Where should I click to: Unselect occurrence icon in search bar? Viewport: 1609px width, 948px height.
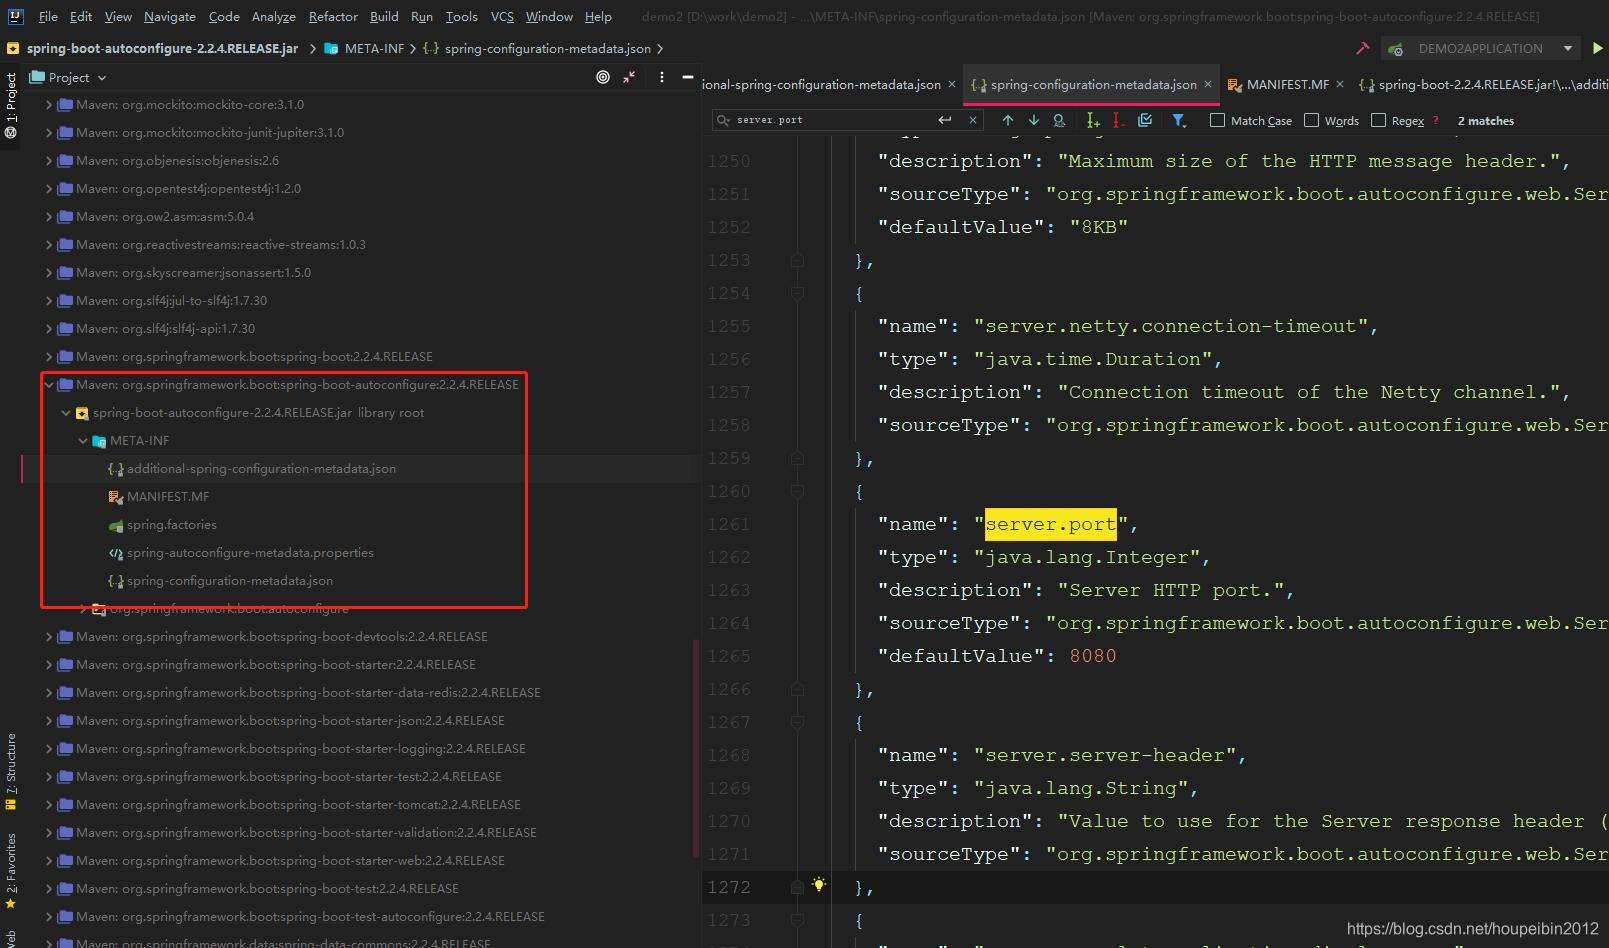pos(1118,120)
